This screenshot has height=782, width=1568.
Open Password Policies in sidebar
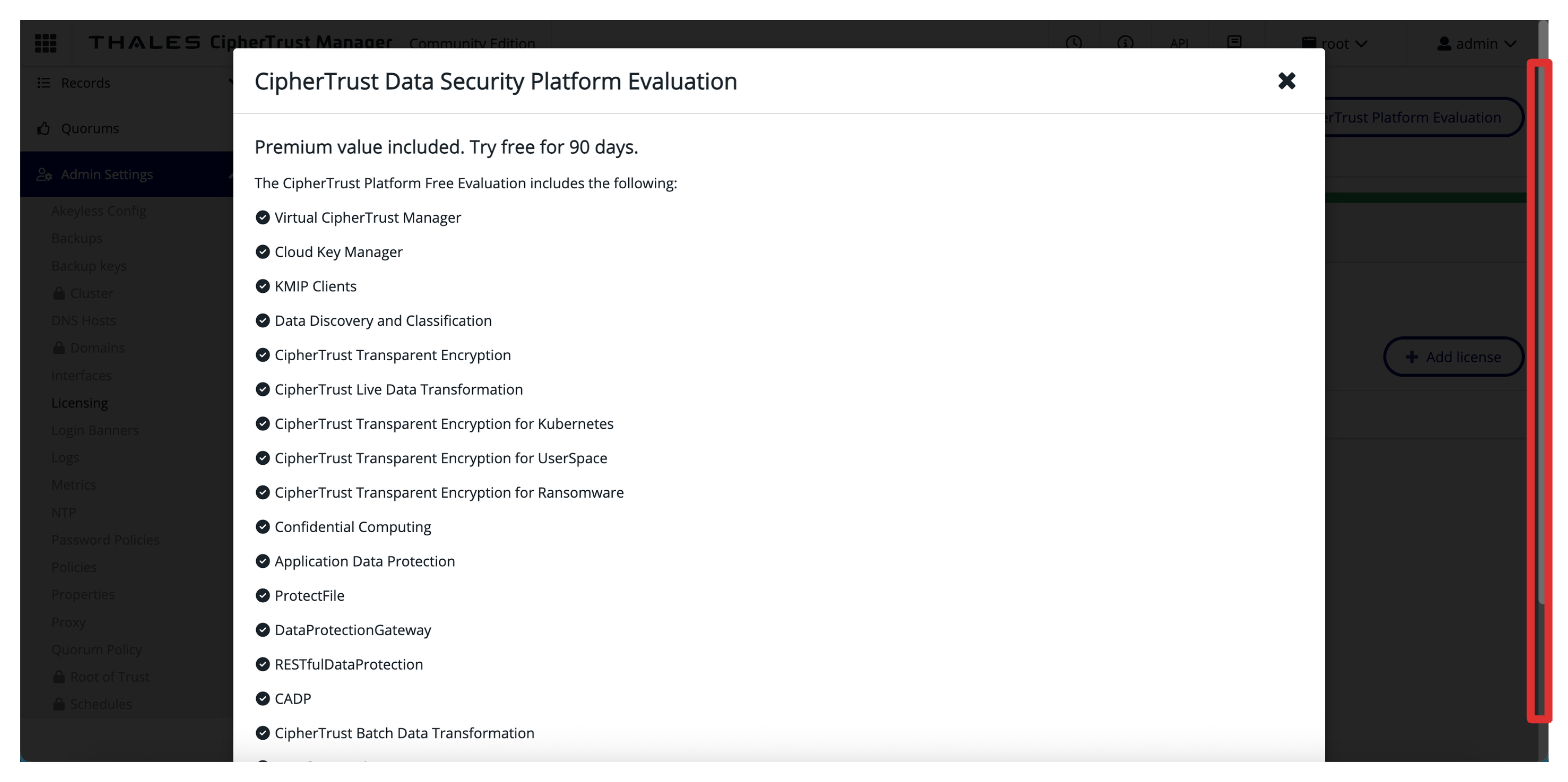pyautogui.click(x=105, y=540)
